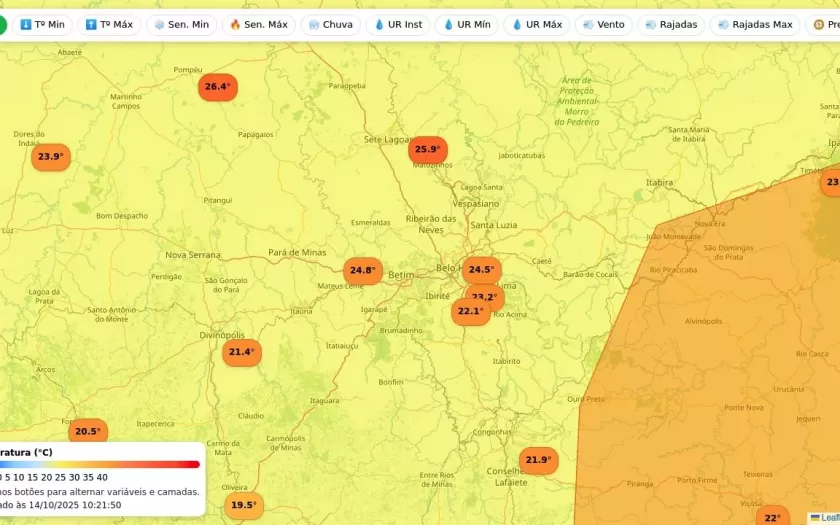Viewport: 840px width, 525px height.
Task: Click the 26.4° station marker near Pompéu
Action: click(217, 87)
